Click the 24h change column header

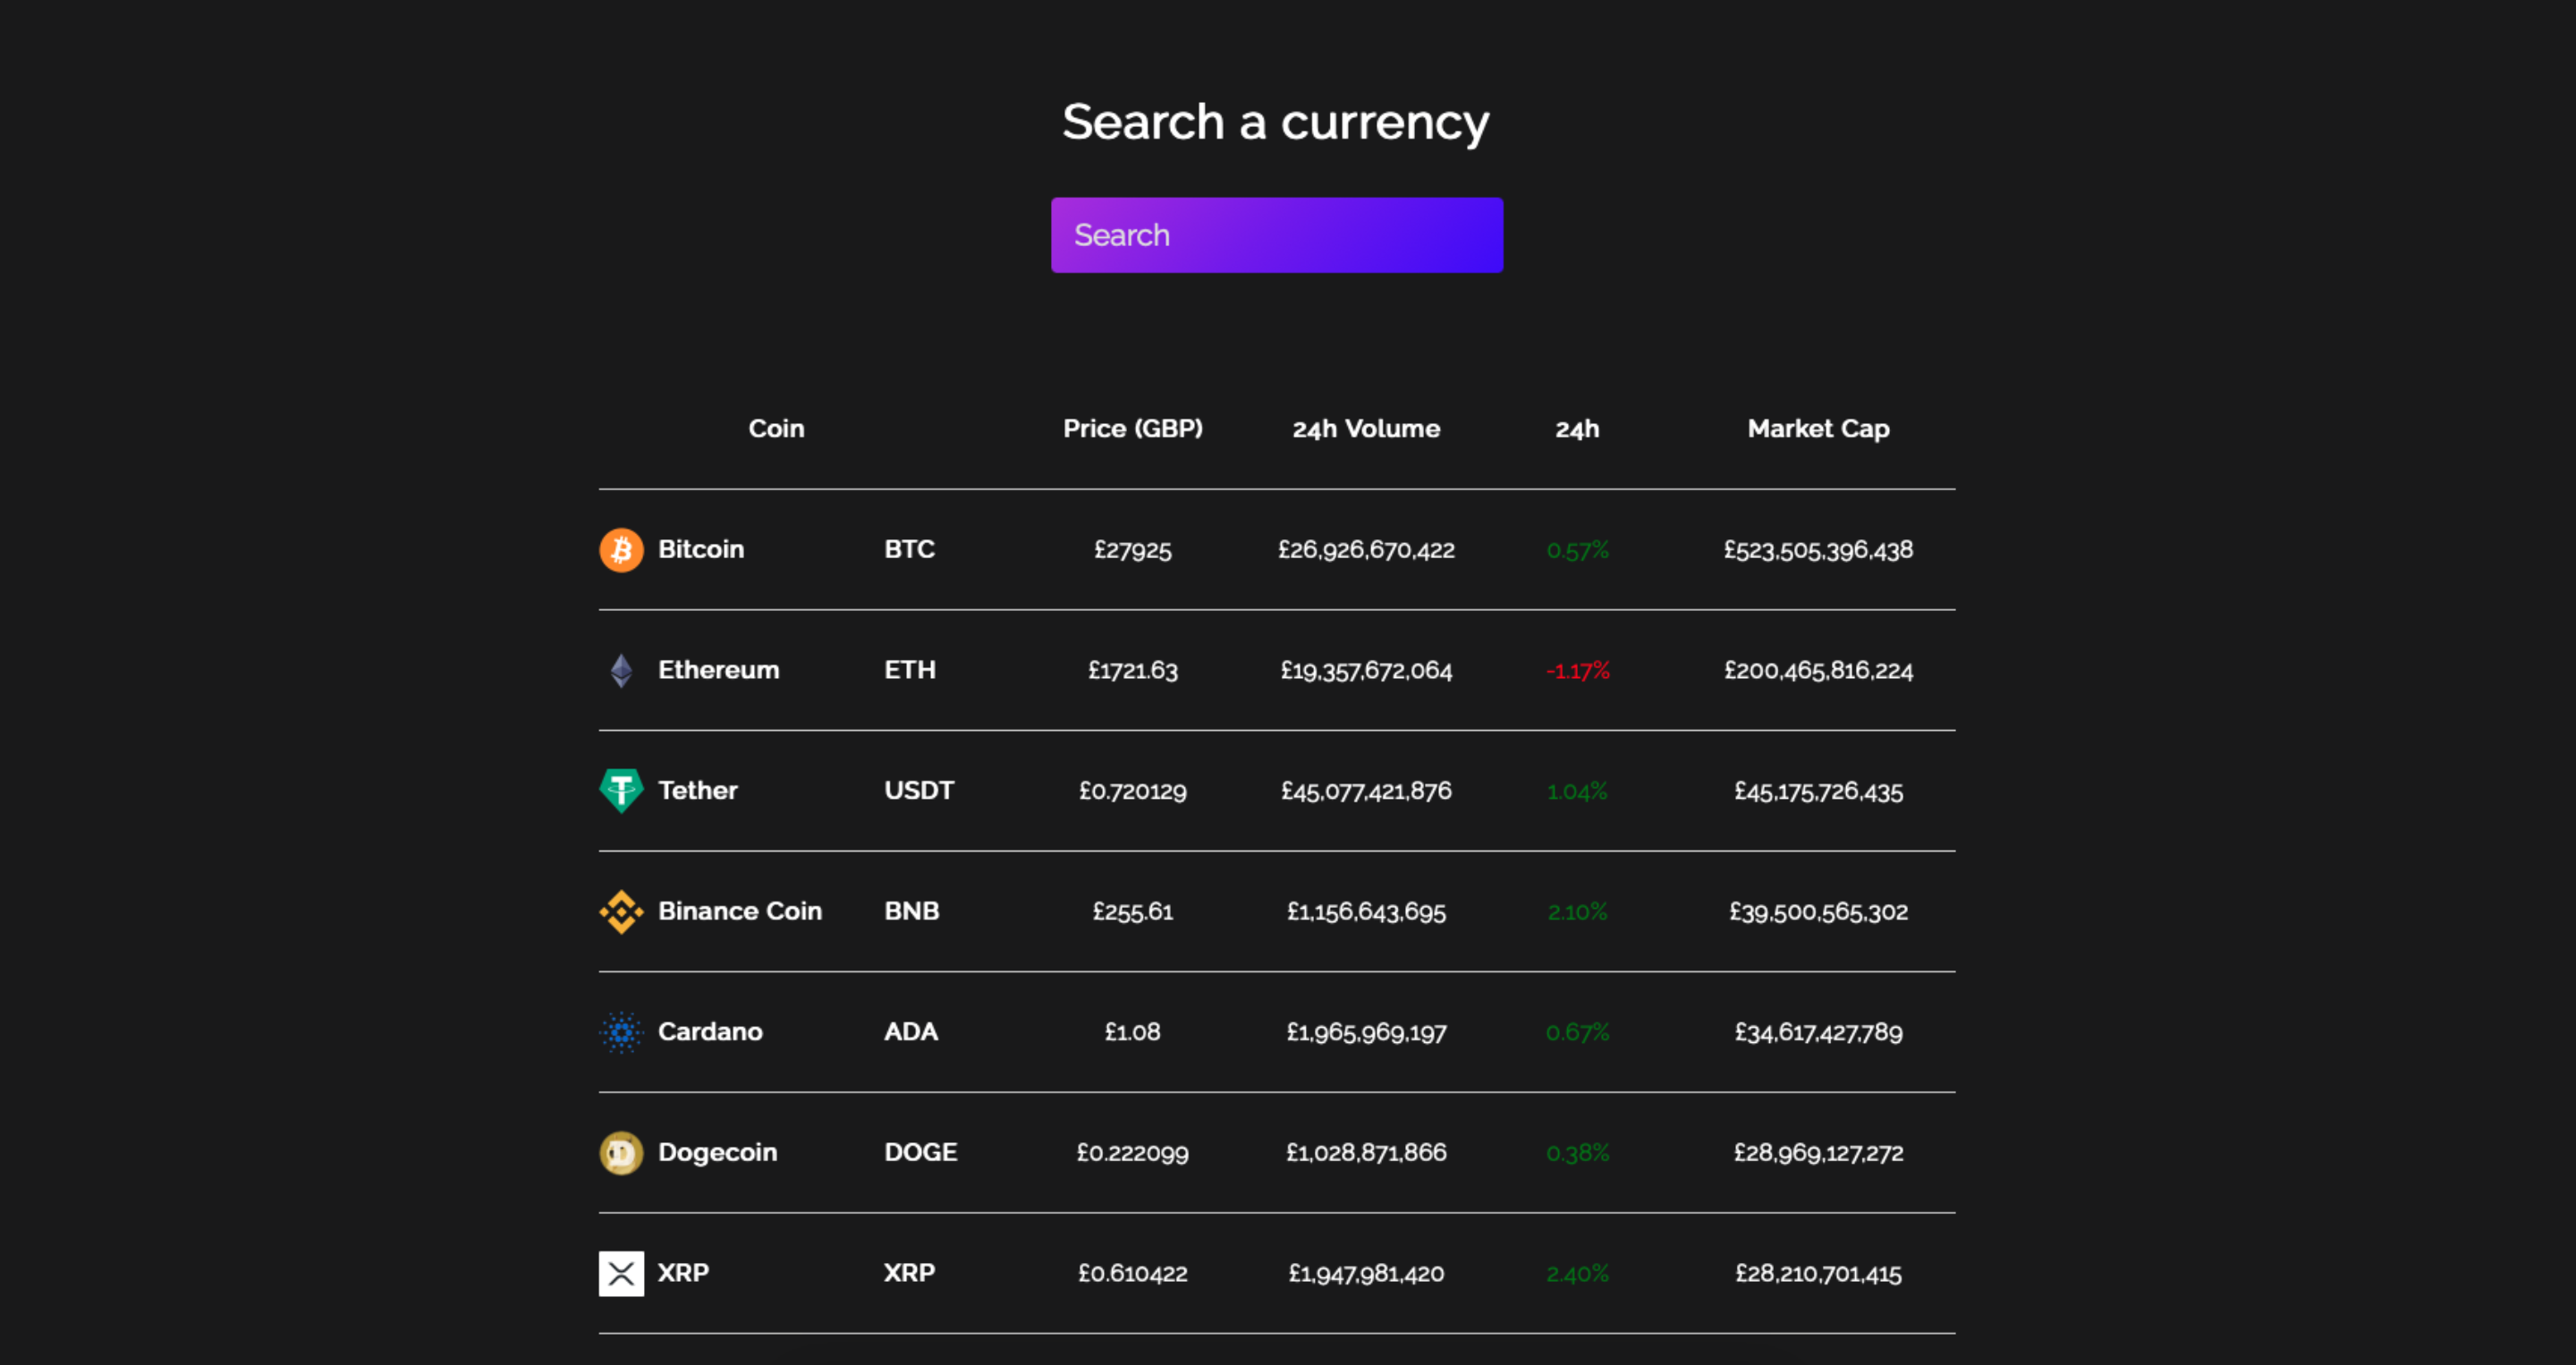1577,429
